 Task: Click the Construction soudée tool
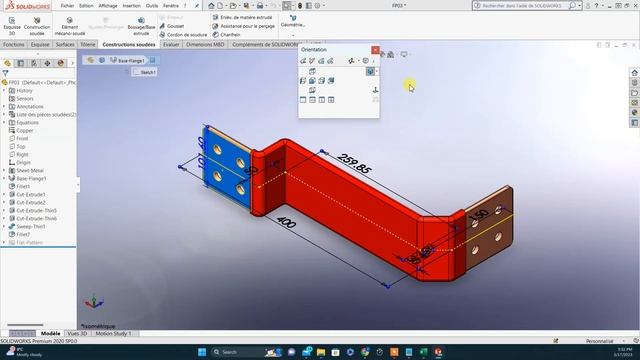pyautogui.click(x=37, y=26)
